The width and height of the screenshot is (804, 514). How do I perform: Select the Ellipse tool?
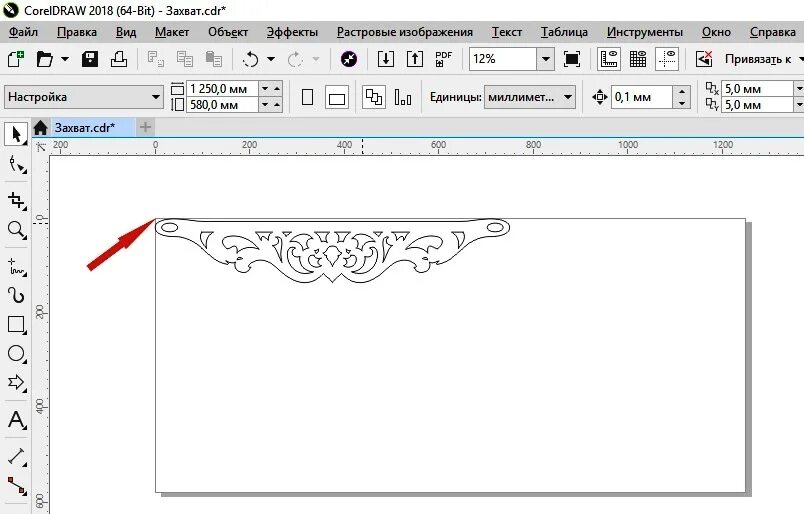pyautogui.click(x=16, y=353)
